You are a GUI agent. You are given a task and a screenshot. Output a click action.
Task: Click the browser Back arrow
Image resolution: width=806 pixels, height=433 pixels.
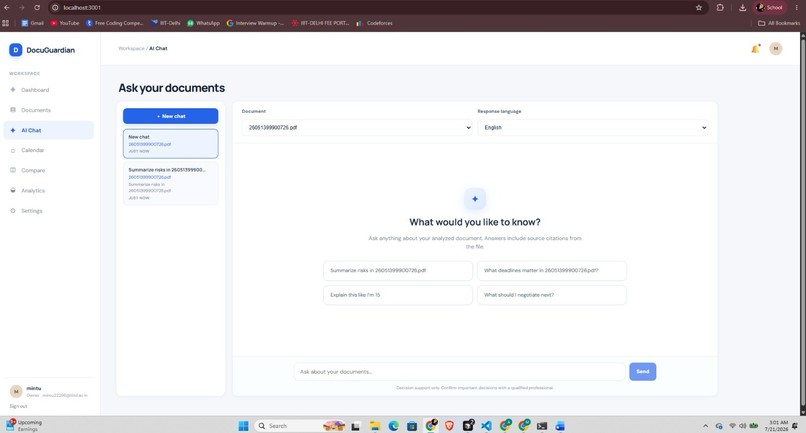coord(6,8)
